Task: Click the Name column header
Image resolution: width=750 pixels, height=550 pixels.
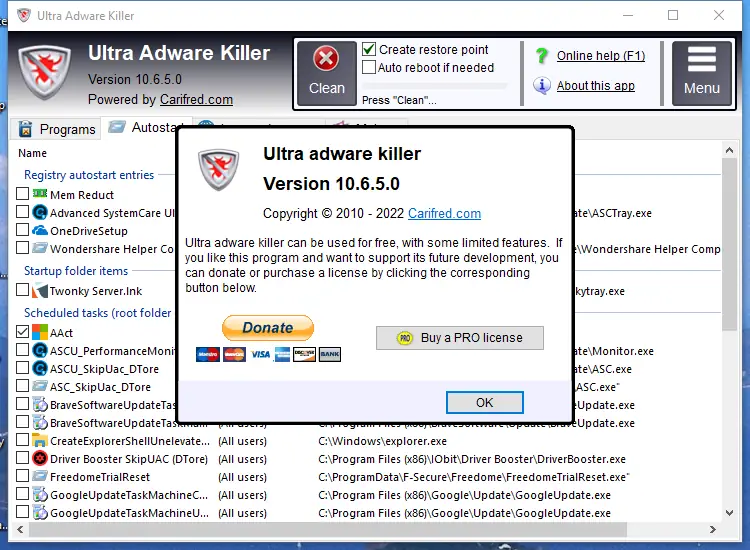Action: 33,153
